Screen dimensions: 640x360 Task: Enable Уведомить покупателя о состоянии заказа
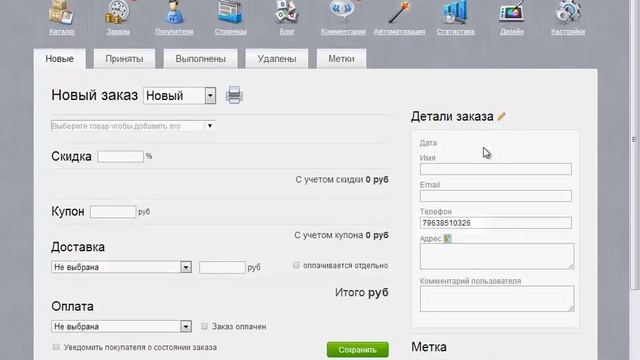(56, 347)
